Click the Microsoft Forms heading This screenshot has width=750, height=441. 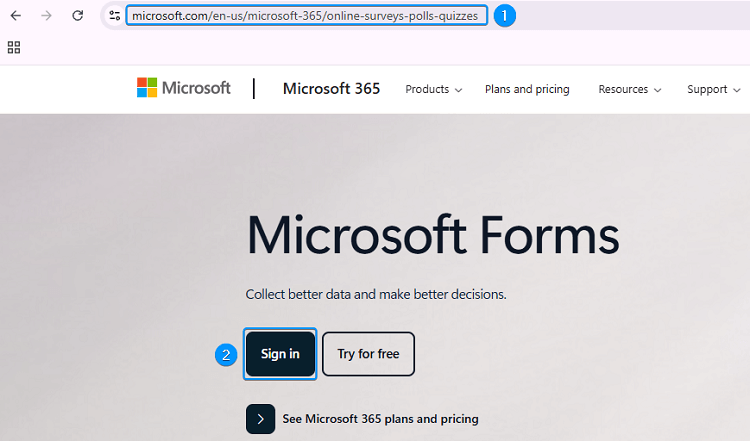[x=433, y=235]
